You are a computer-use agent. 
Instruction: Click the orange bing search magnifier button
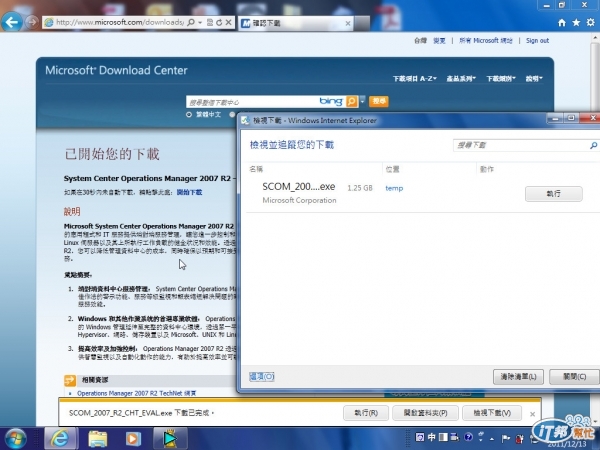pos(351,101)
